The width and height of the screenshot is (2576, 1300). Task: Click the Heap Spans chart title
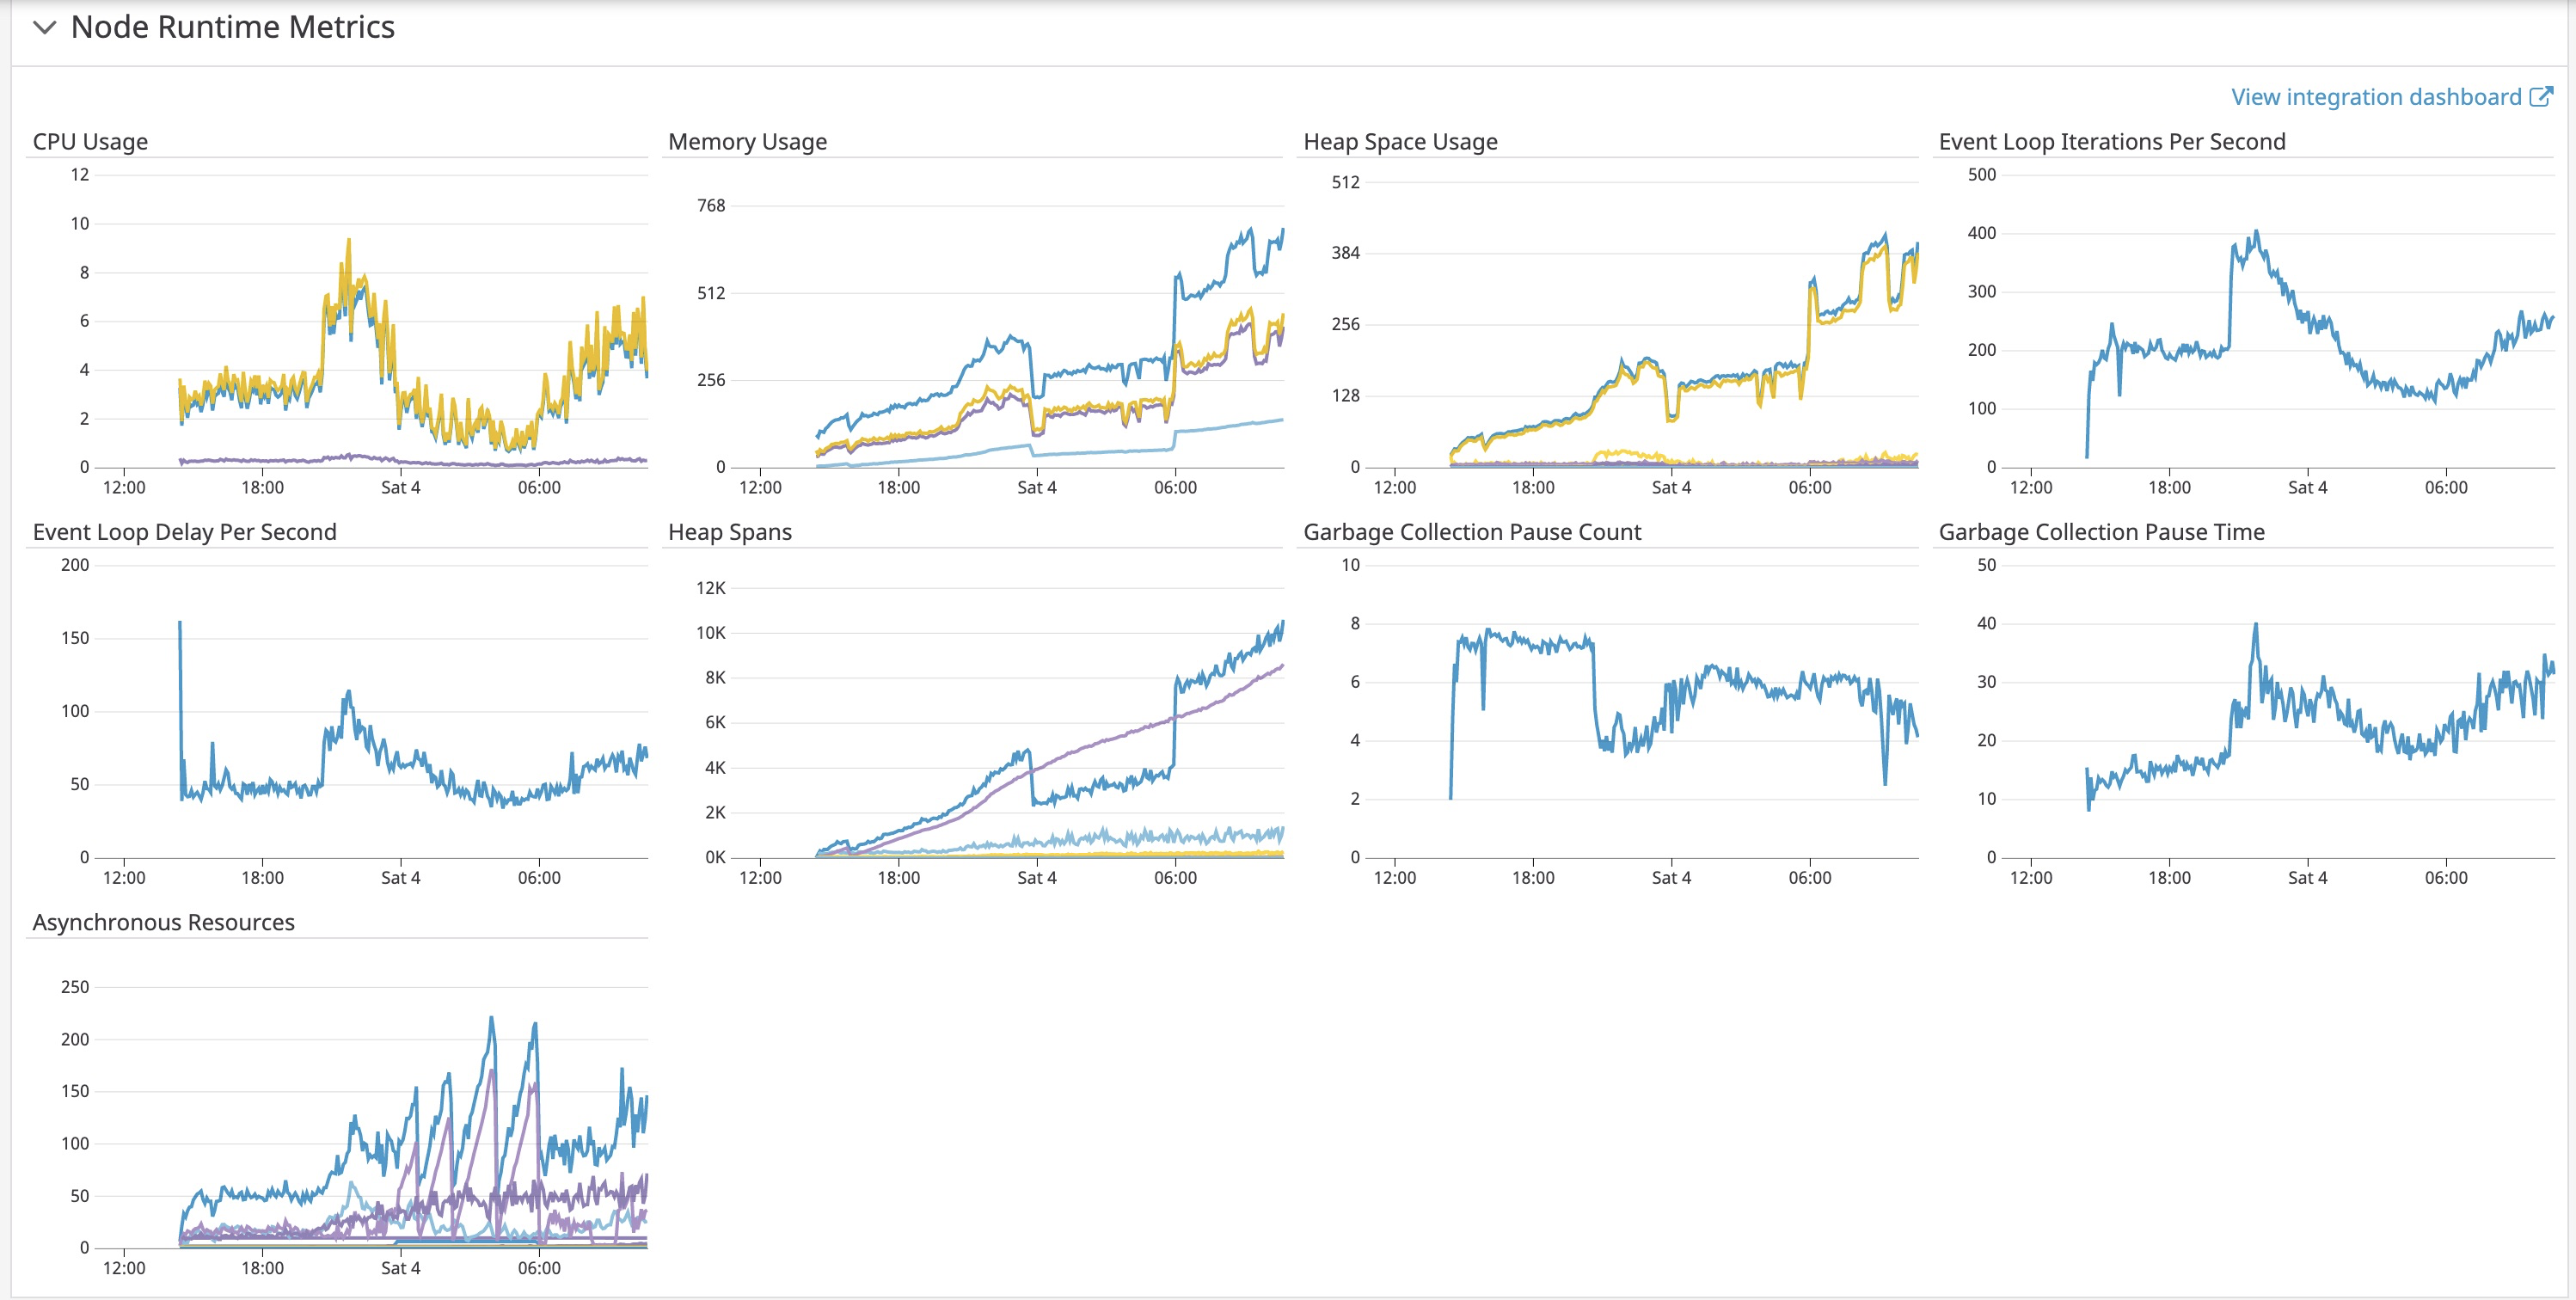(729, 531)
